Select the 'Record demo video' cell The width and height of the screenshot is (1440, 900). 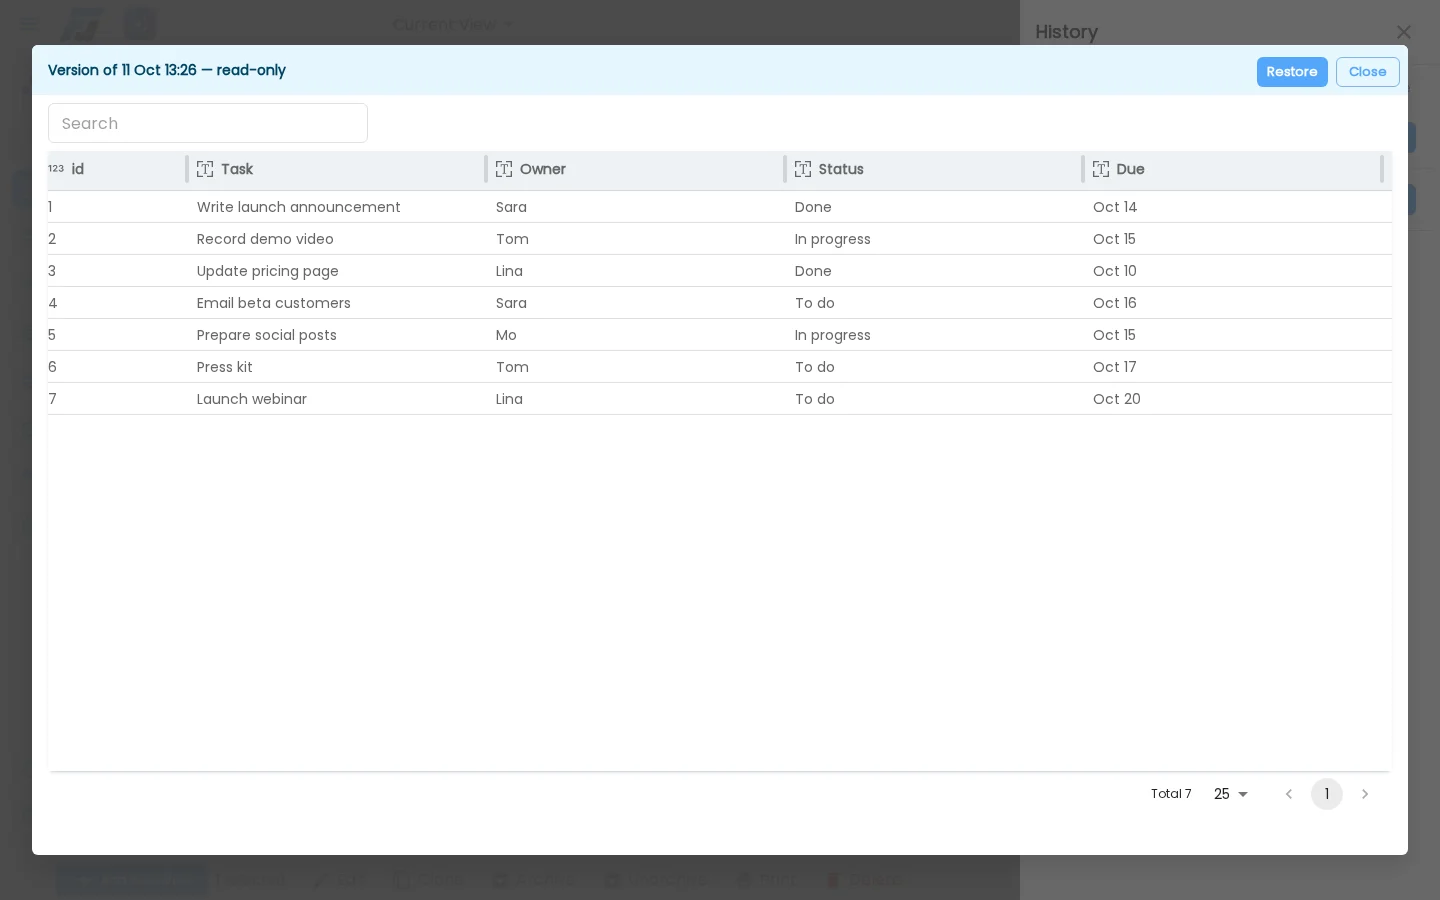click(x=336, y=239)
